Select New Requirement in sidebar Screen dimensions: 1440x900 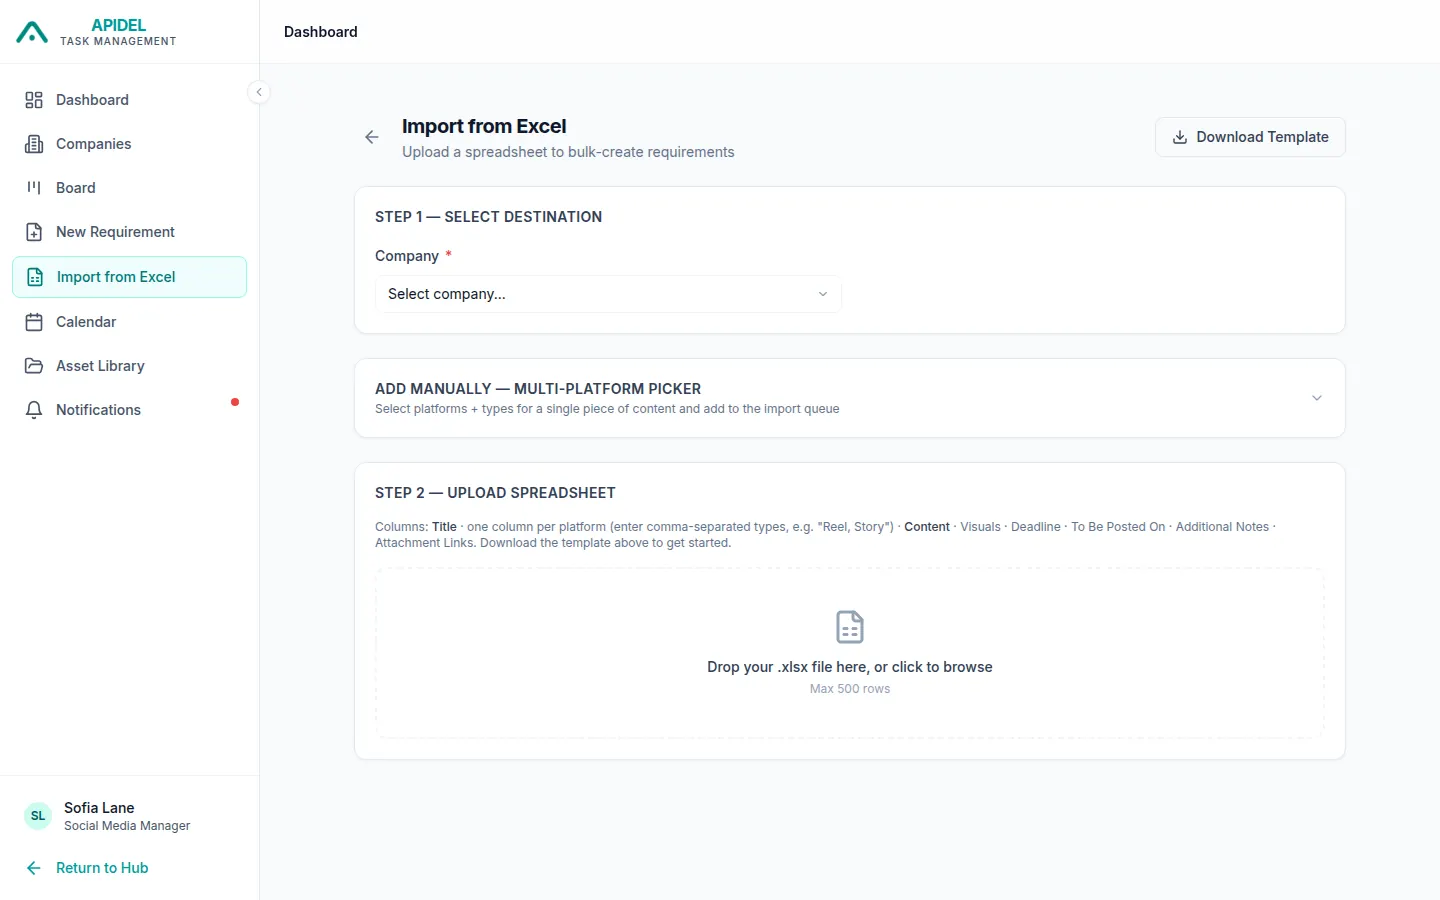(130, 232)
